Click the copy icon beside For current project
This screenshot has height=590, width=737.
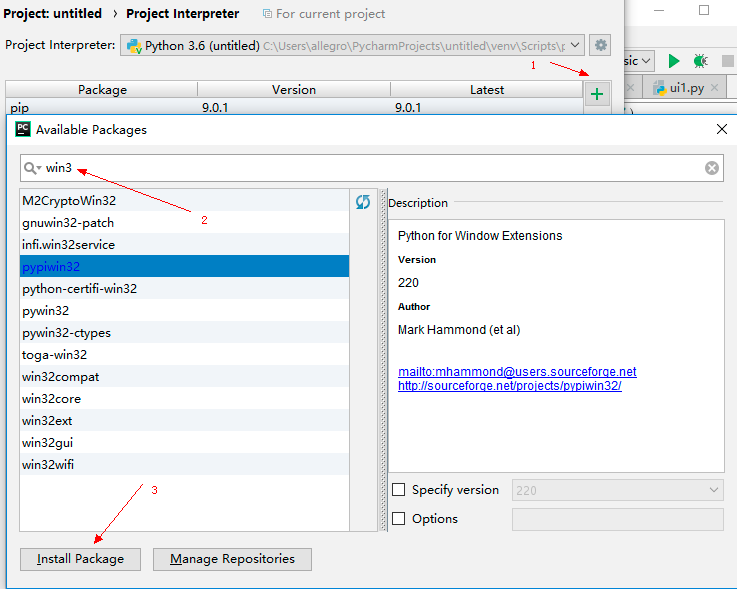point(267,14)
